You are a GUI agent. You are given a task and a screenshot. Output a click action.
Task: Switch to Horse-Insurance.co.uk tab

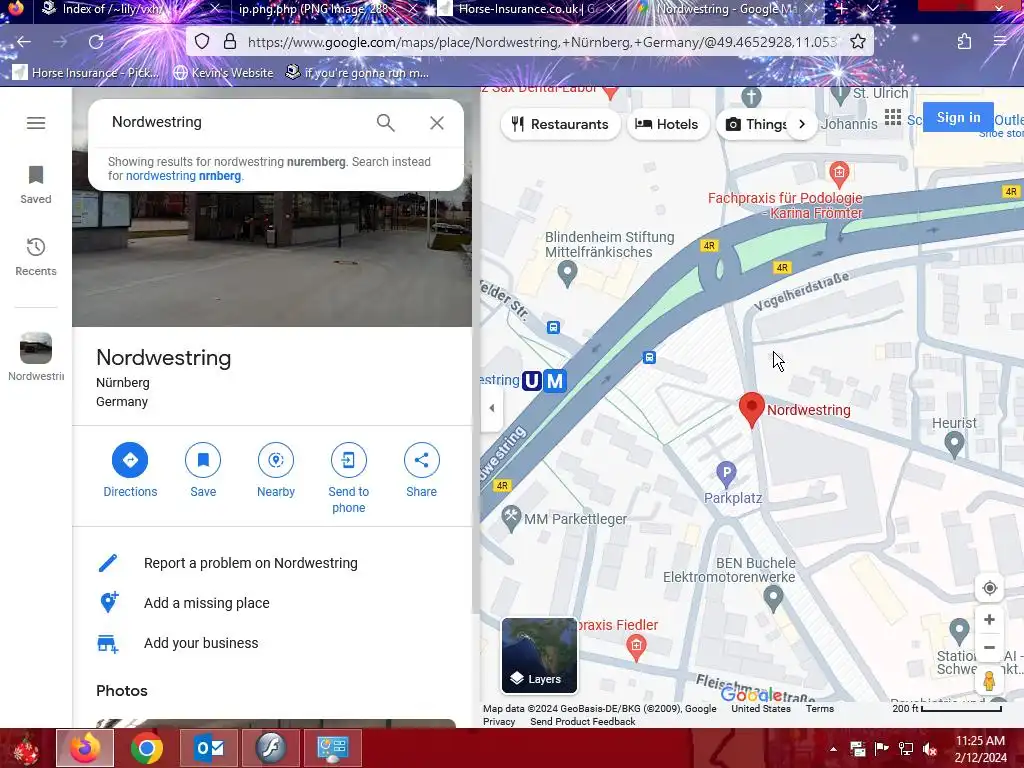tap(526, 9)
